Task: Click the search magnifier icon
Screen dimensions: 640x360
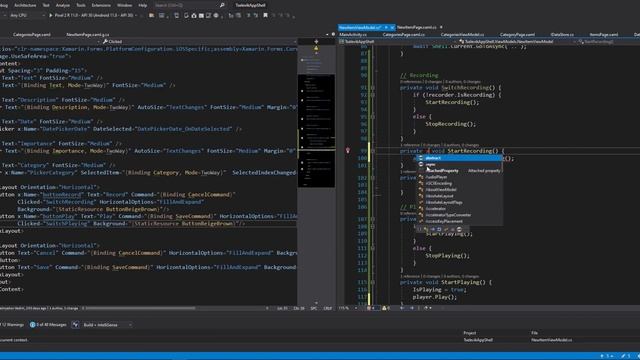Action: click(222, 5)
